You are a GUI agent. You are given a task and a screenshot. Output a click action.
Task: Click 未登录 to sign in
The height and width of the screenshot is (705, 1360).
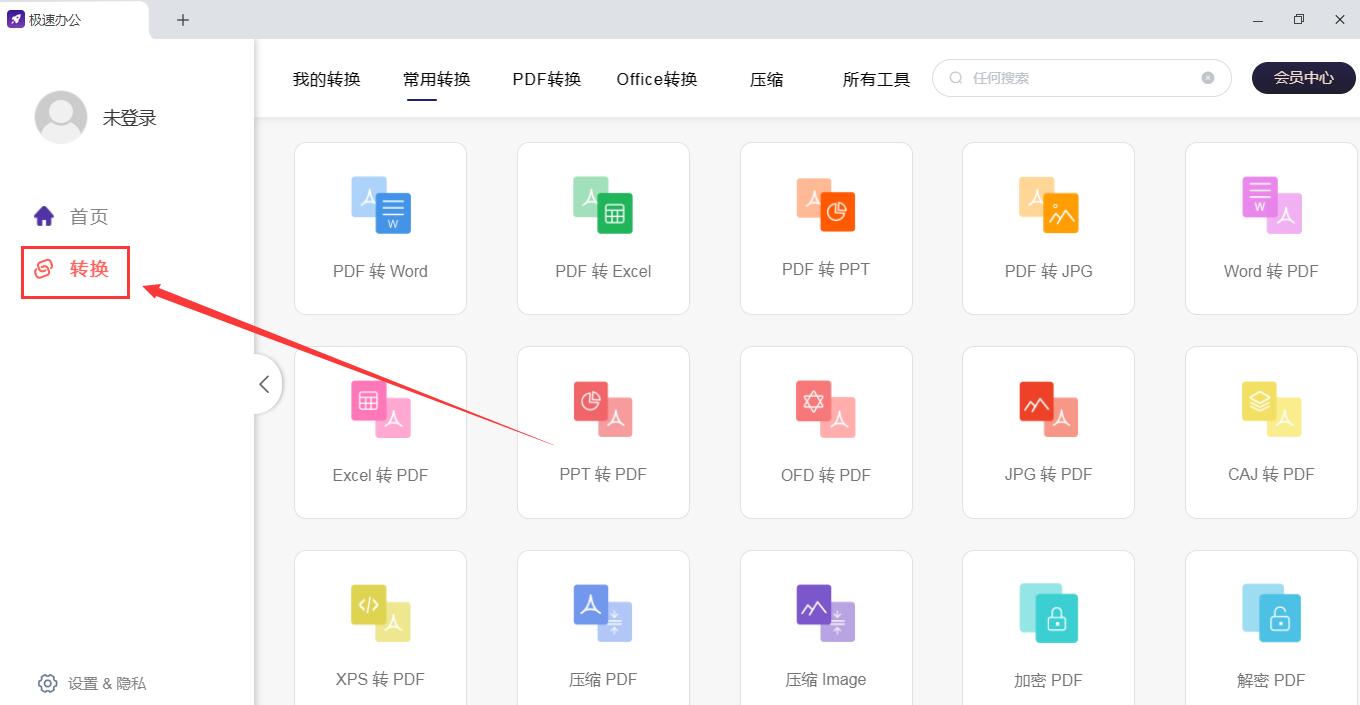click(x=130, y=118)
